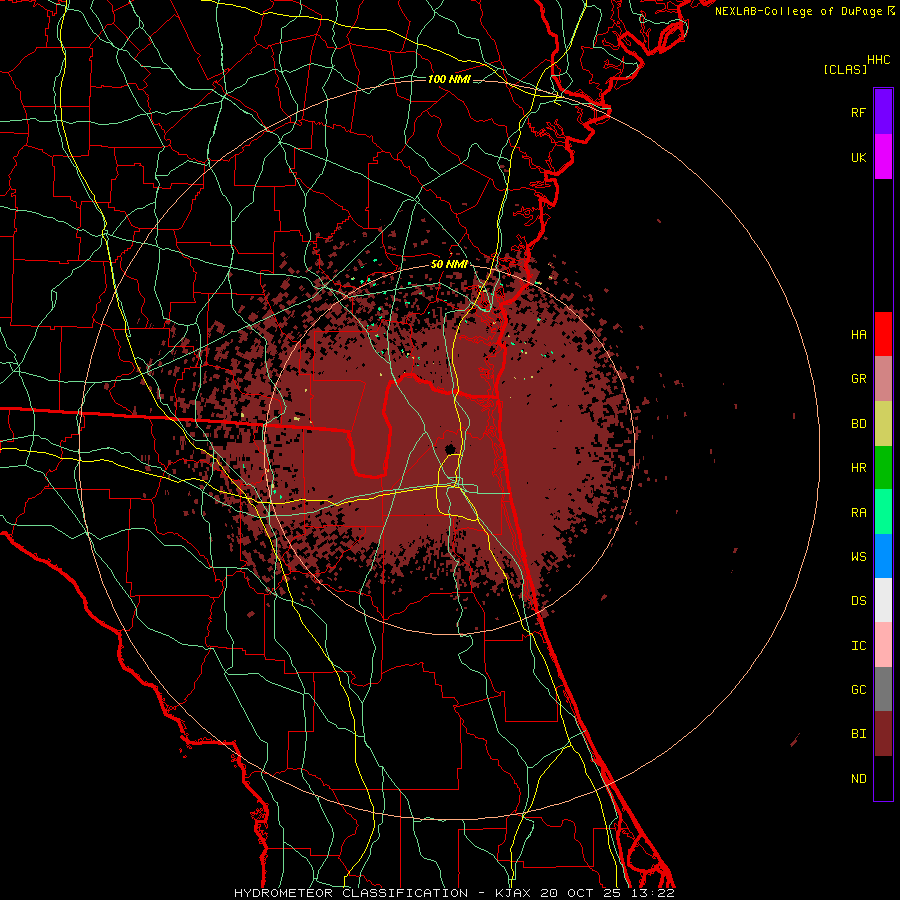This screenshot has width=900, height=900.
Task: Click the 'UK' legend label
Action: [858, 157]
